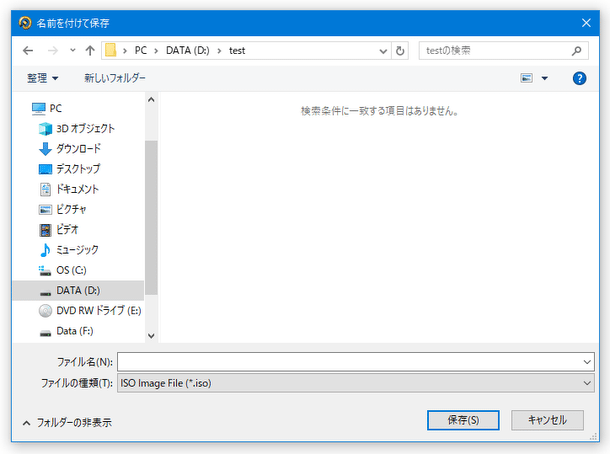610x454 pixels.
Task: Open the 整理 menu
Action: [43, 78]
